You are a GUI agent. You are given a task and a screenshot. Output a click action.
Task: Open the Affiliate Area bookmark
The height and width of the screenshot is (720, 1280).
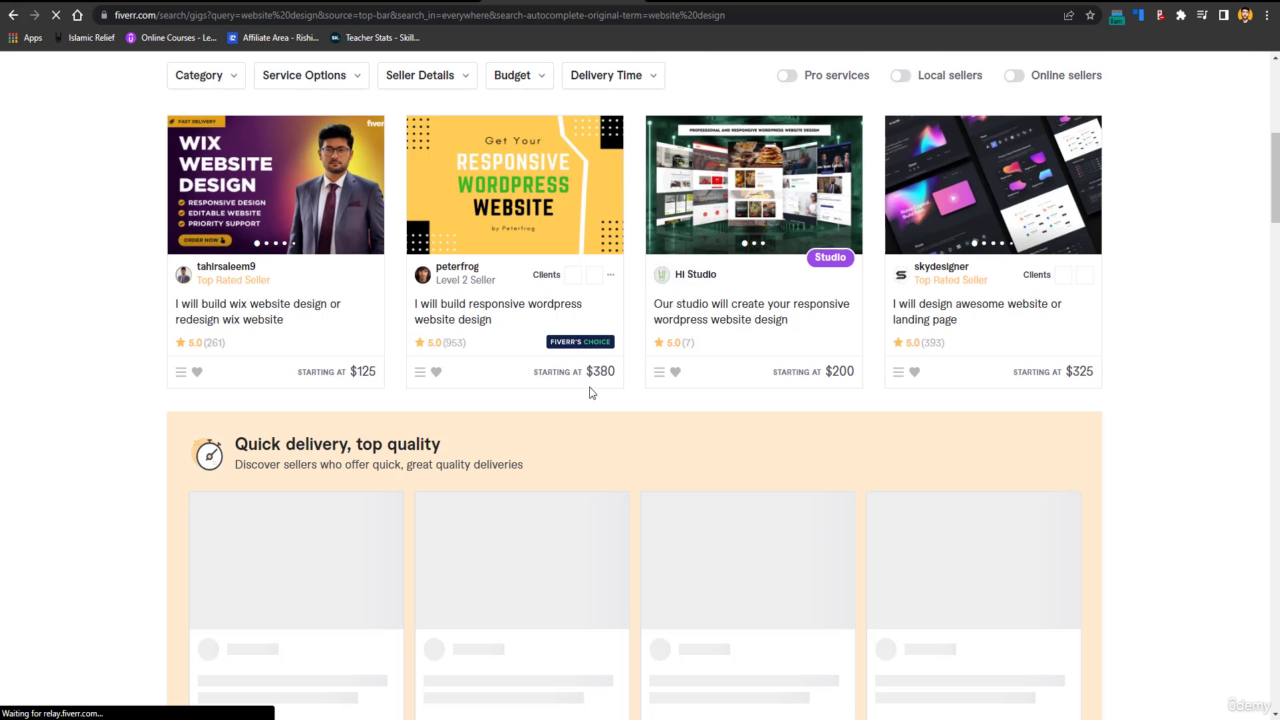273,38
